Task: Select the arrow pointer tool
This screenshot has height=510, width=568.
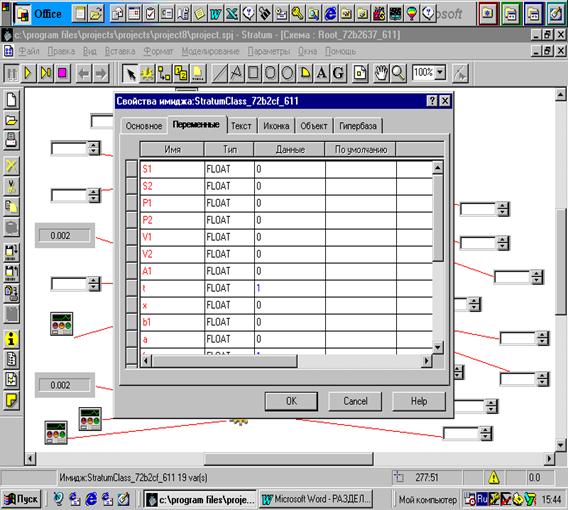Action: click(130, 74)
